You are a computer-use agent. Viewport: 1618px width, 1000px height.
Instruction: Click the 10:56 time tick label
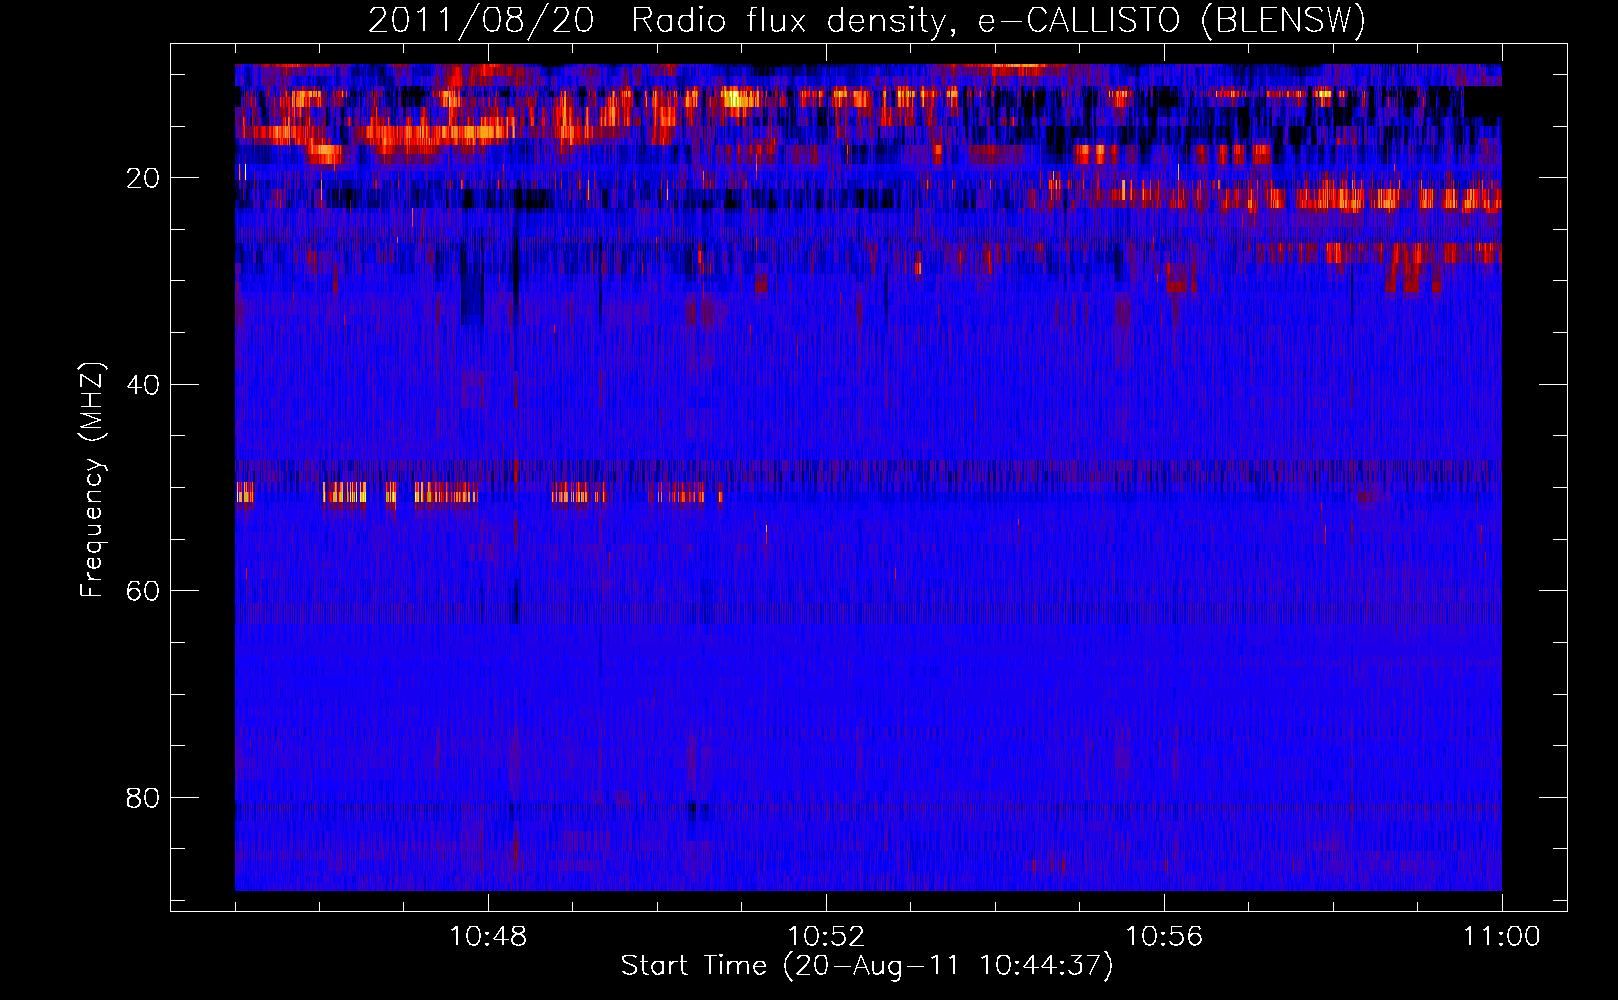click(x=1164, y=936)
